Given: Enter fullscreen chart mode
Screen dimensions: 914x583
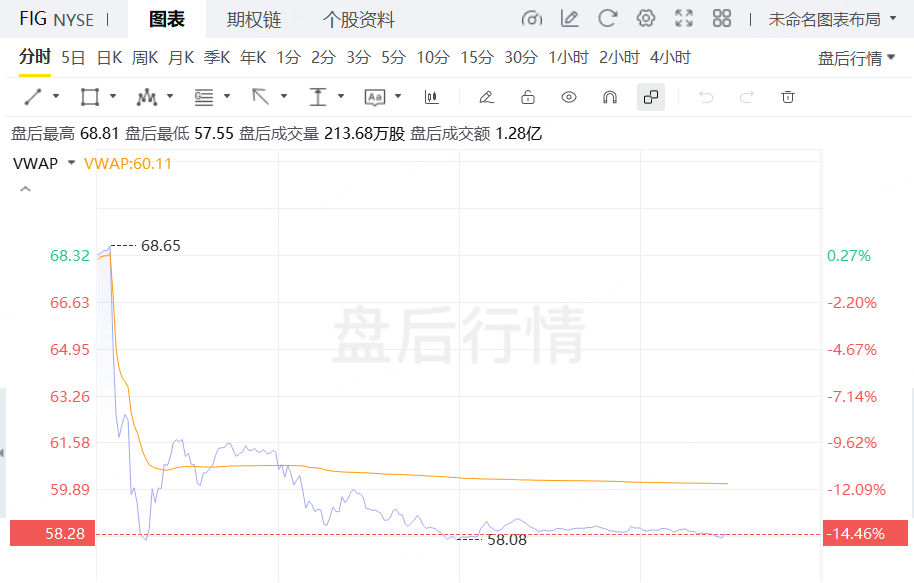Looking at the screenshot, I should point(684,19).
